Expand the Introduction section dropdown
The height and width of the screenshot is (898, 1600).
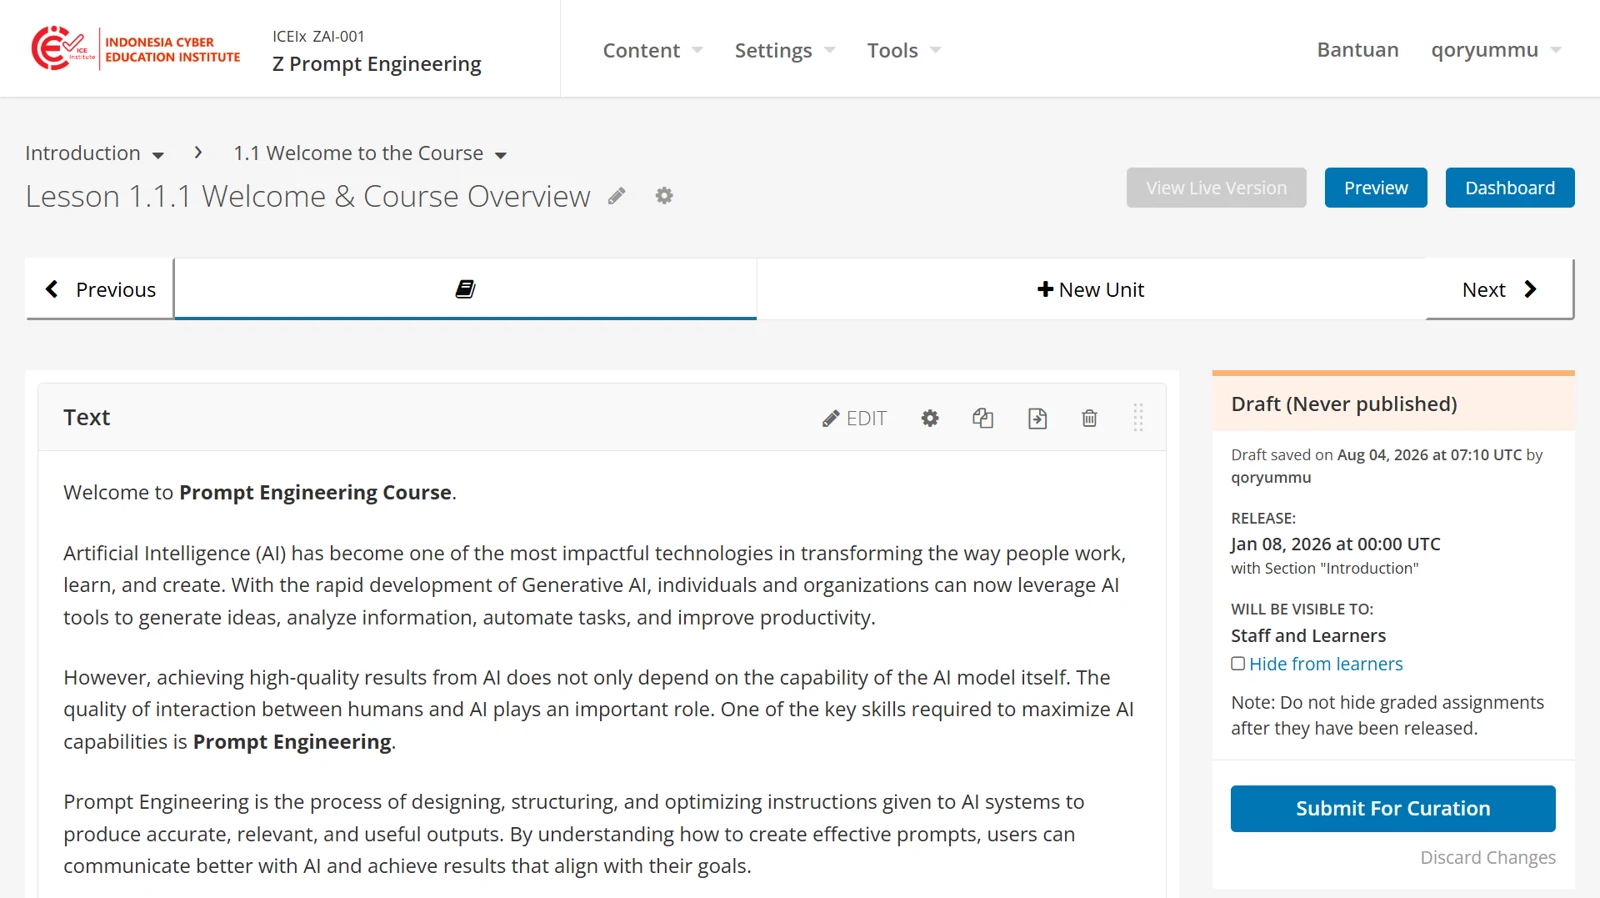pos(95,153)
